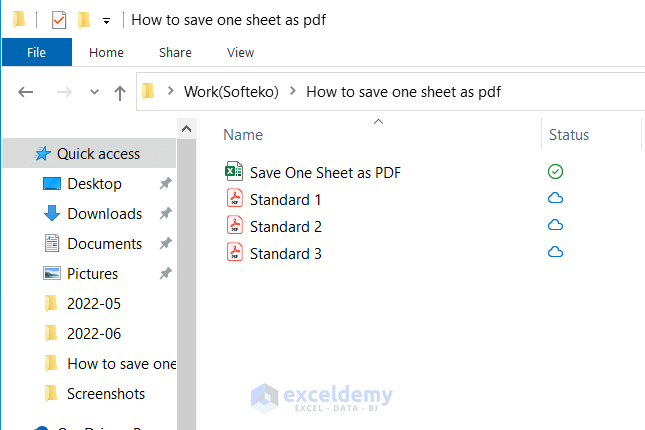
Task: Switch to the View ribbon tab
Action: [240, 52]
